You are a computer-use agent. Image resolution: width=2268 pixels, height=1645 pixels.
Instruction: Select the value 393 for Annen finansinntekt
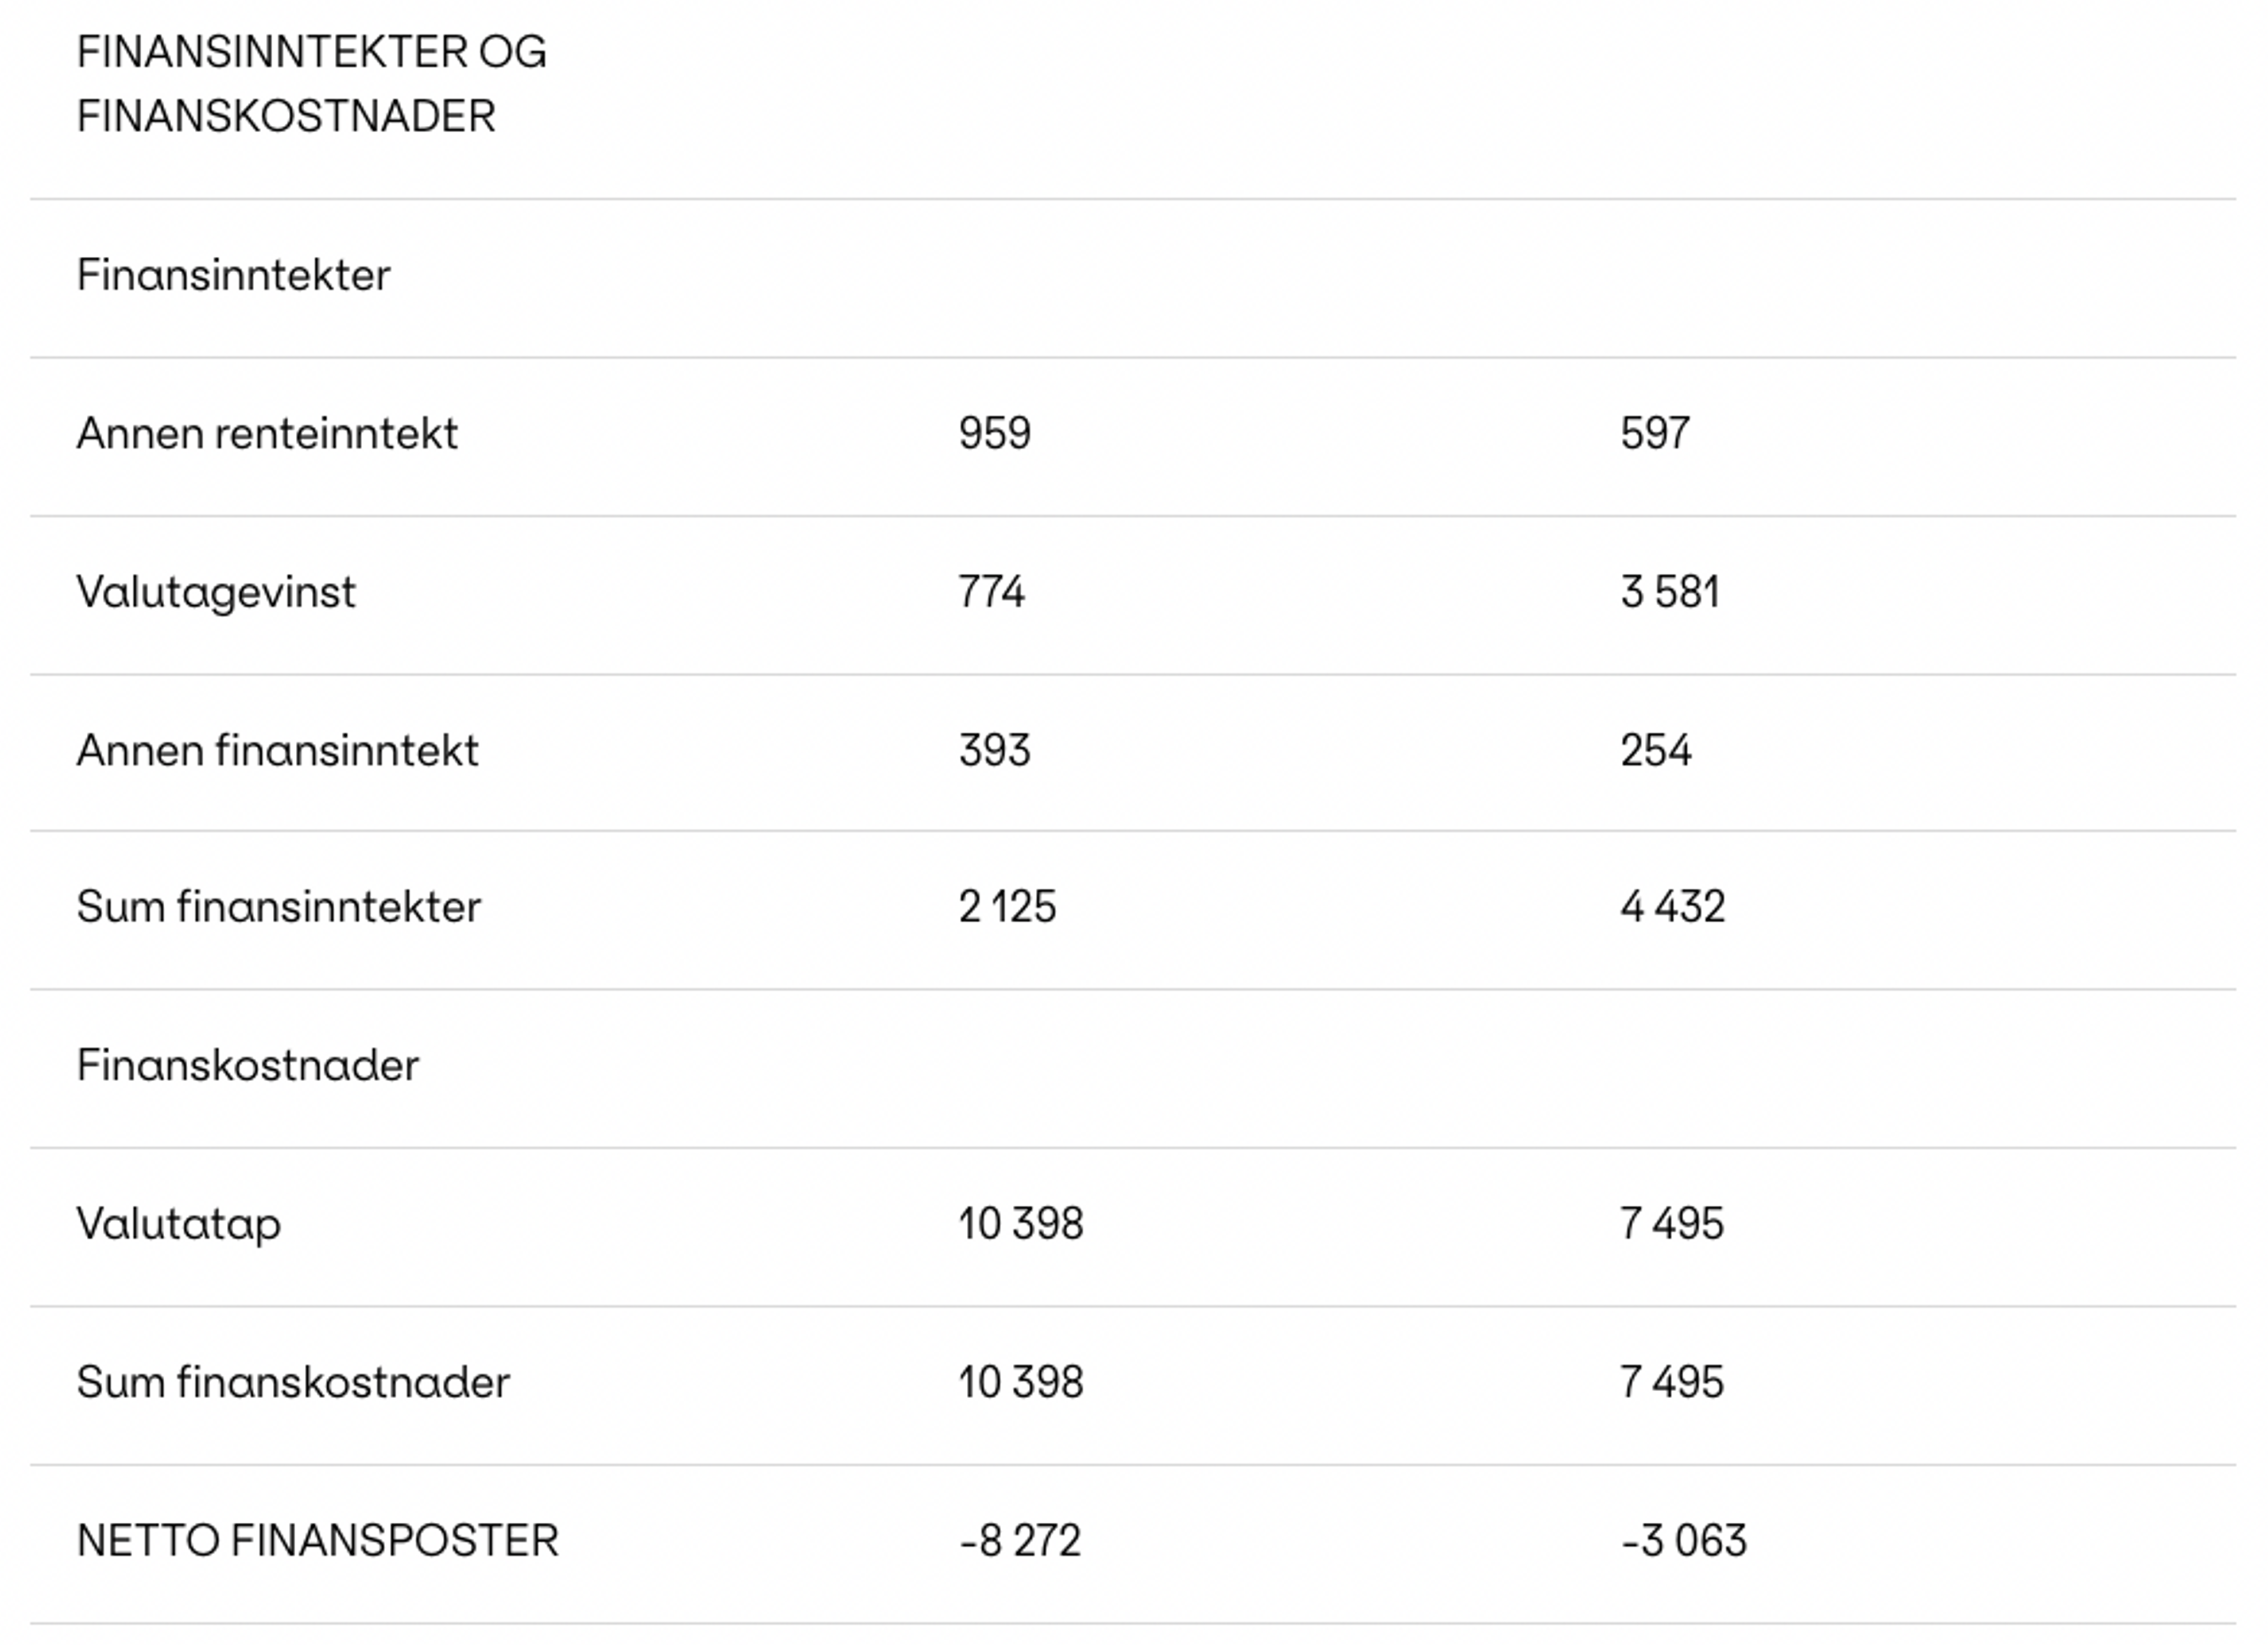[994, 751]
